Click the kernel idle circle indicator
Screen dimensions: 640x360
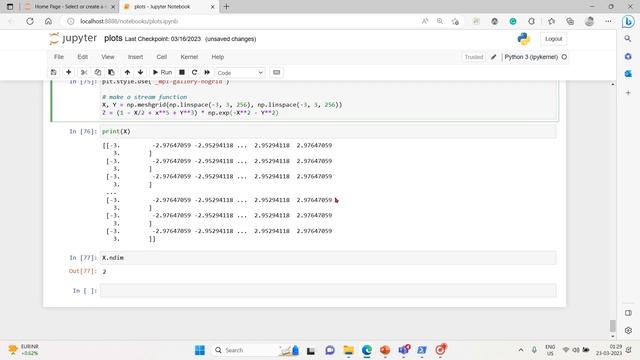564,57
